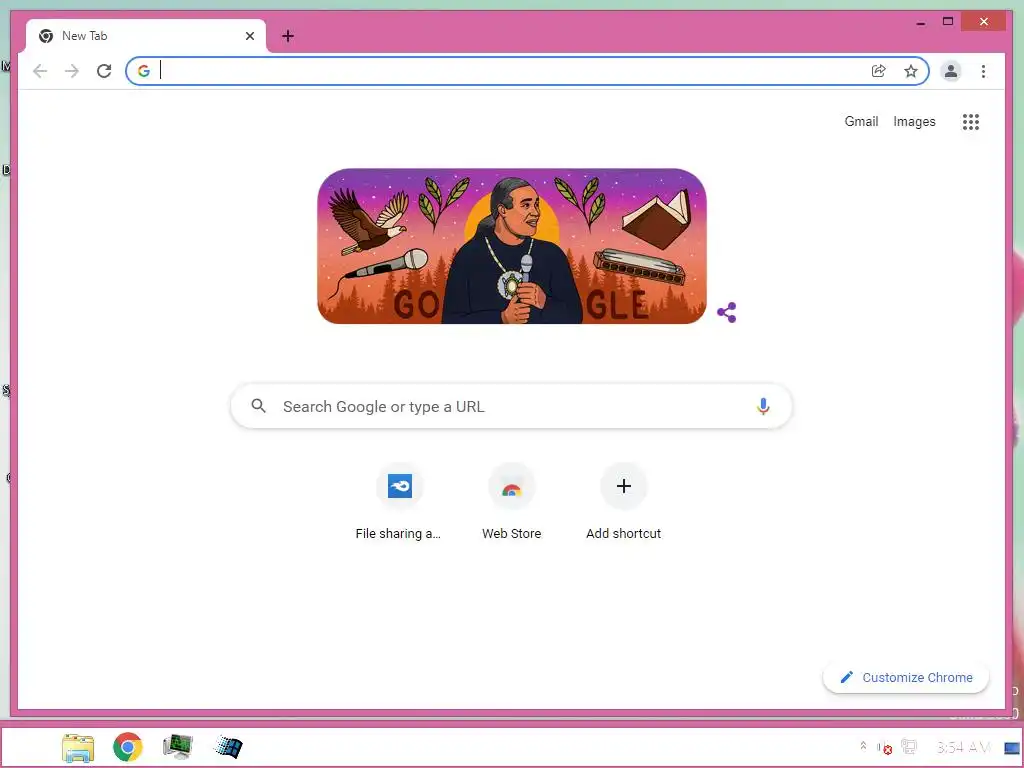Focus the address bar field

coord(527,71)
